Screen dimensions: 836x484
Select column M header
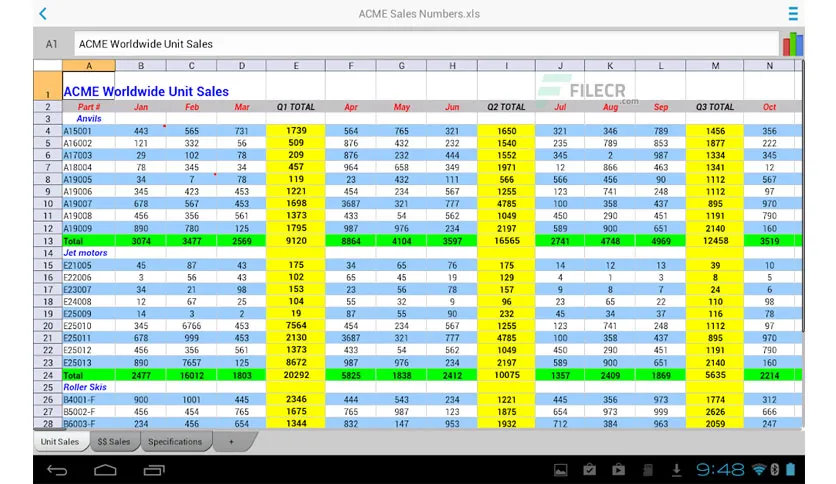pos(715,66)
